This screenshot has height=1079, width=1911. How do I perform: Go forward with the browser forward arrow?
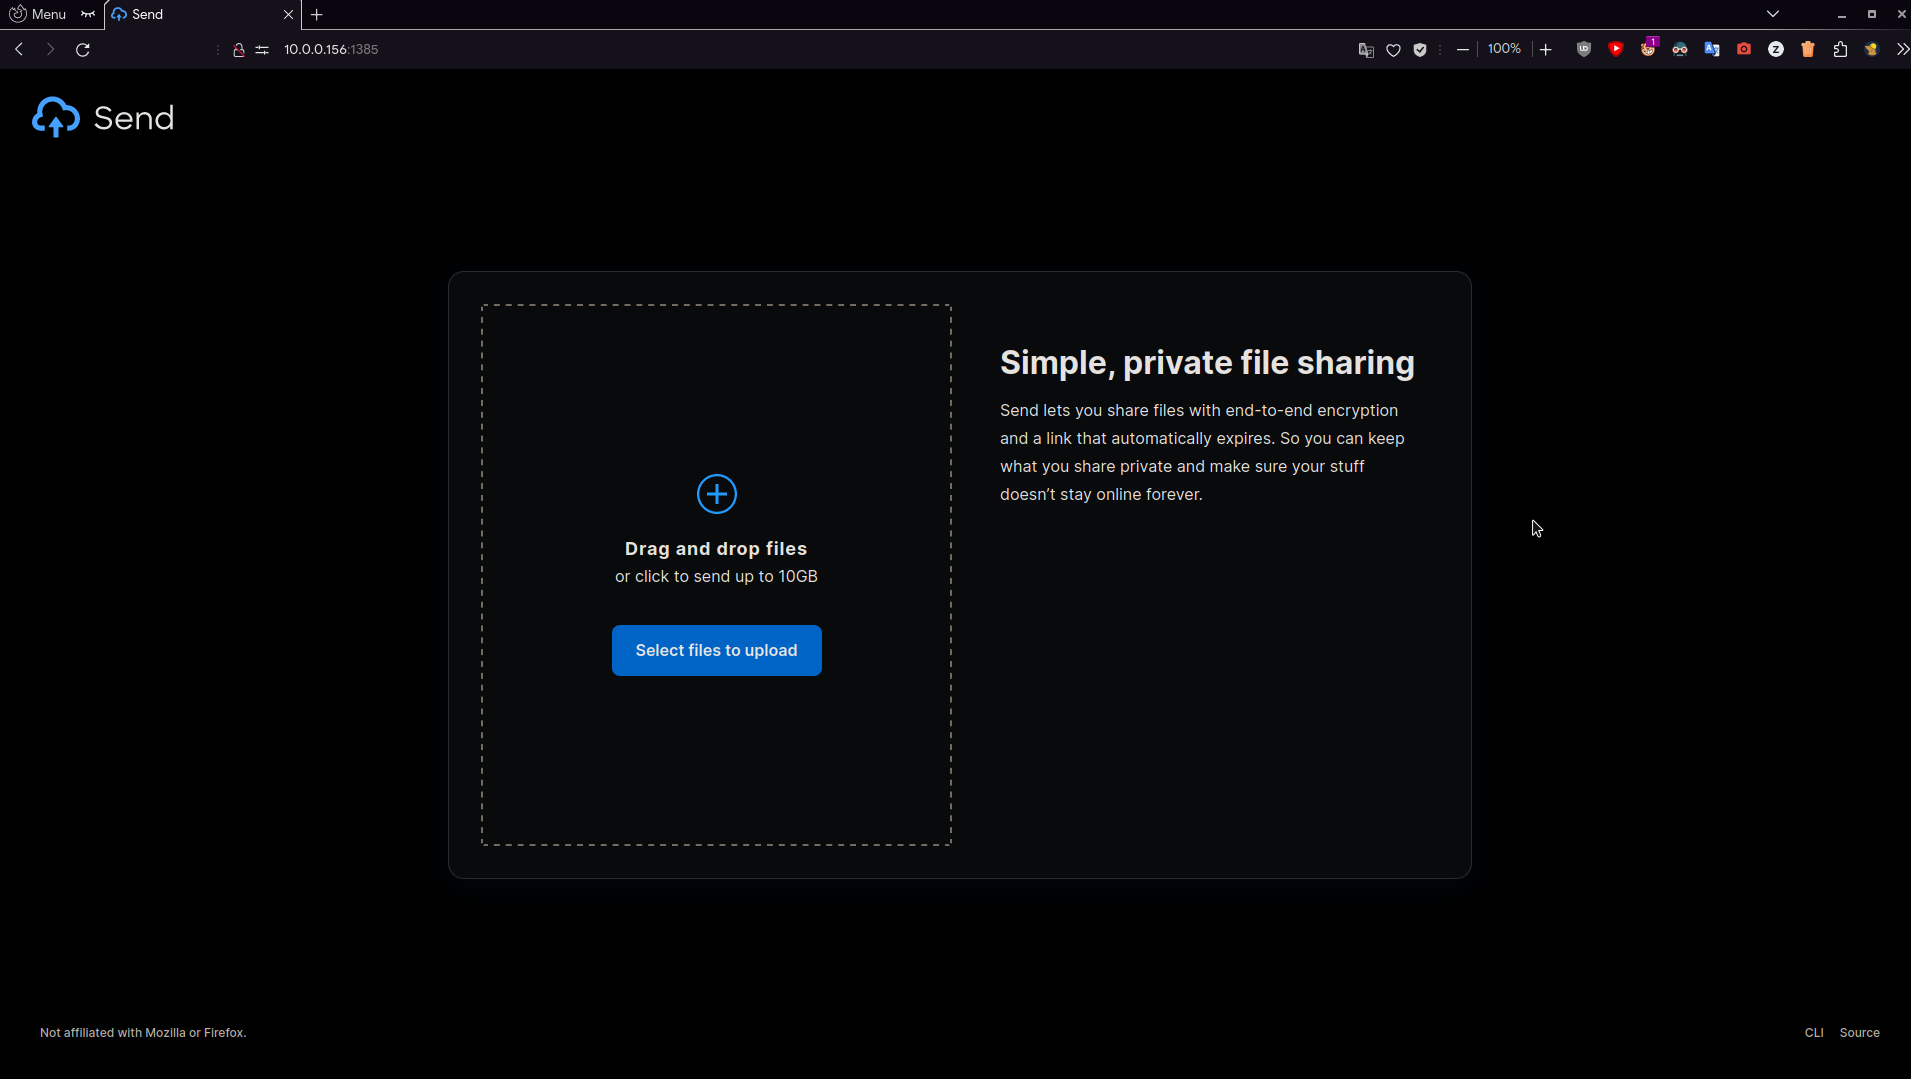click(x=50, y=49)
